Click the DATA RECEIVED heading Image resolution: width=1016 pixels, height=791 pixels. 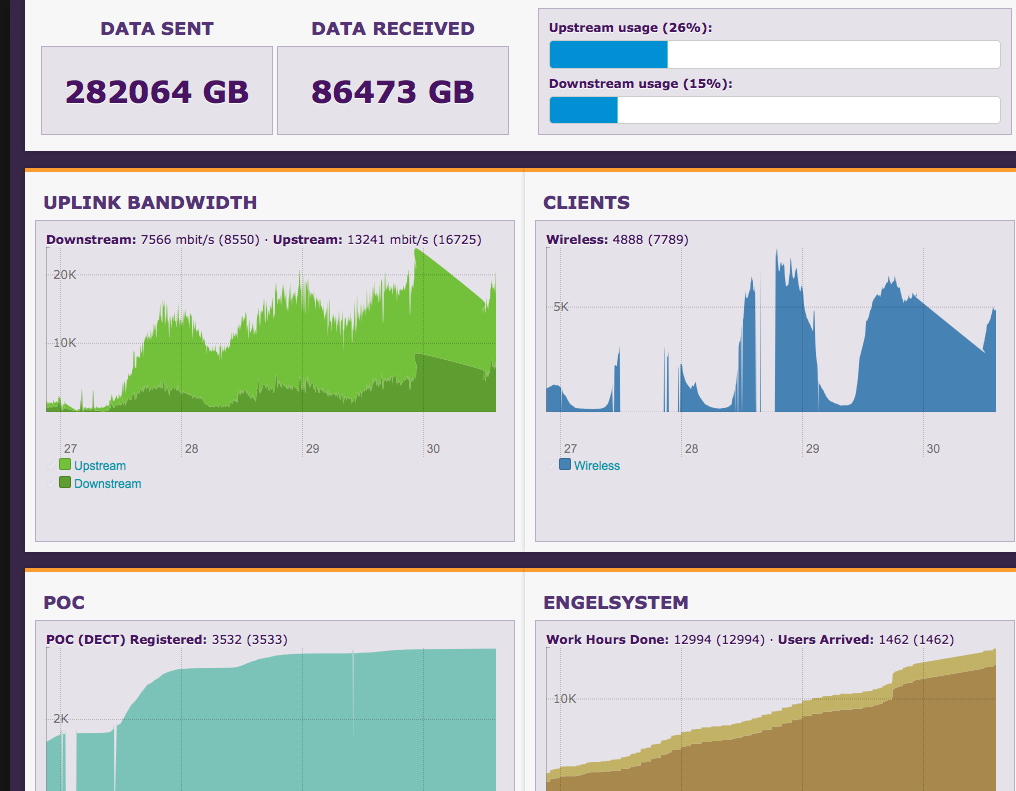tap(393, 29)
